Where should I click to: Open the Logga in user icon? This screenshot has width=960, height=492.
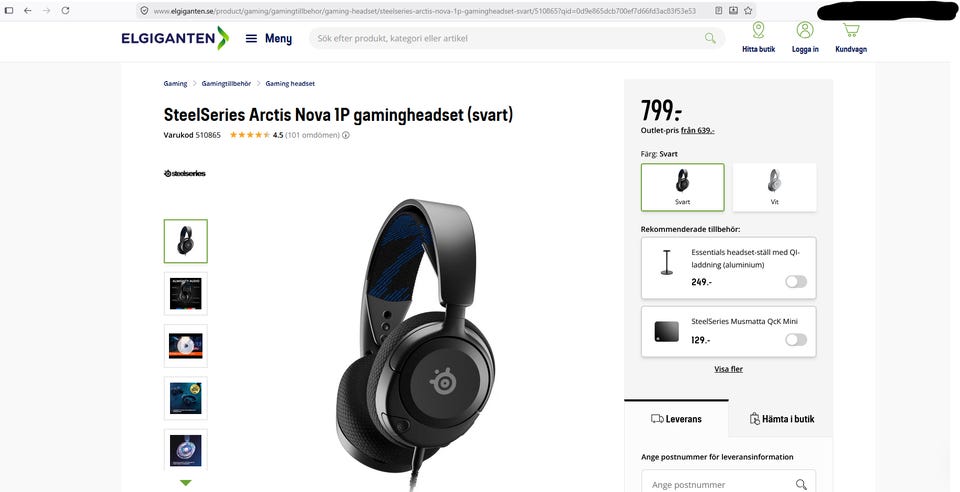pyautogui.click(x=804, y=30)
